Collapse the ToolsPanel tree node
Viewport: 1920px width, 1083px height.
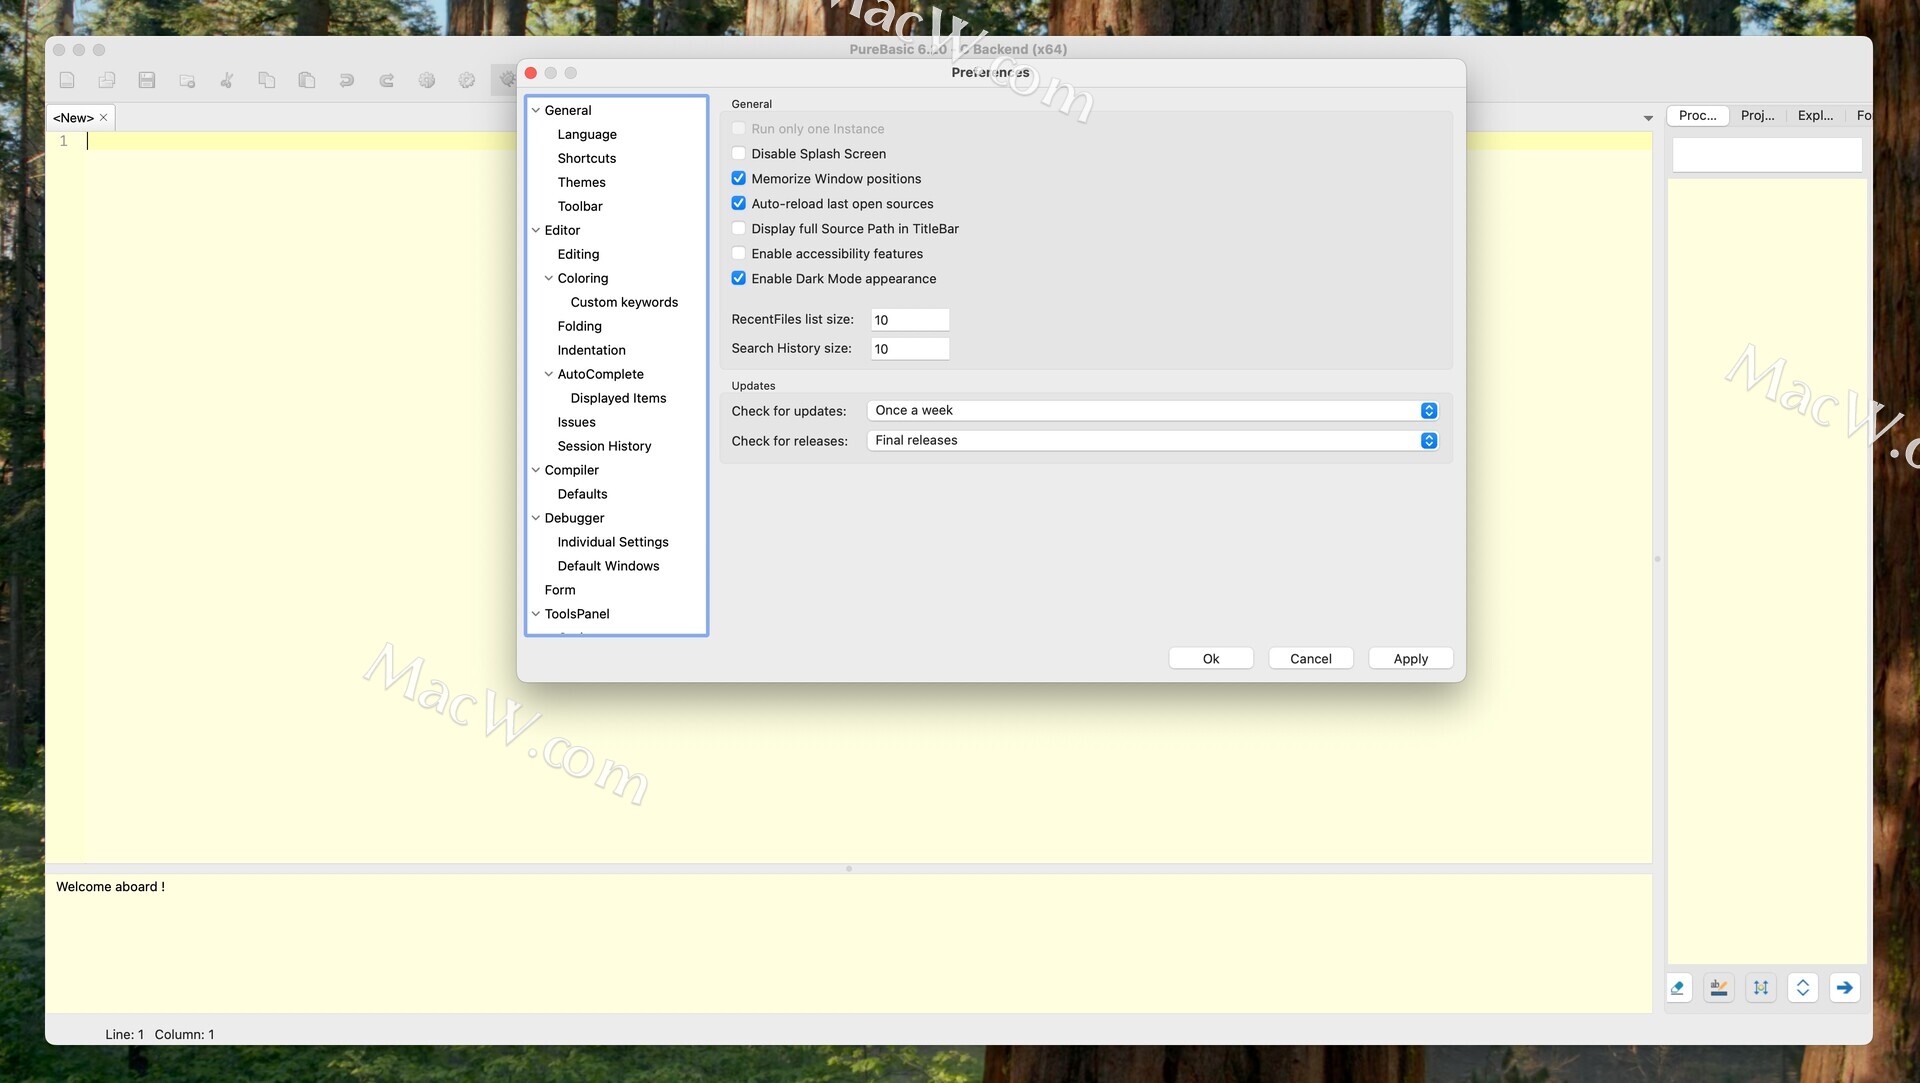click(536, 614)
